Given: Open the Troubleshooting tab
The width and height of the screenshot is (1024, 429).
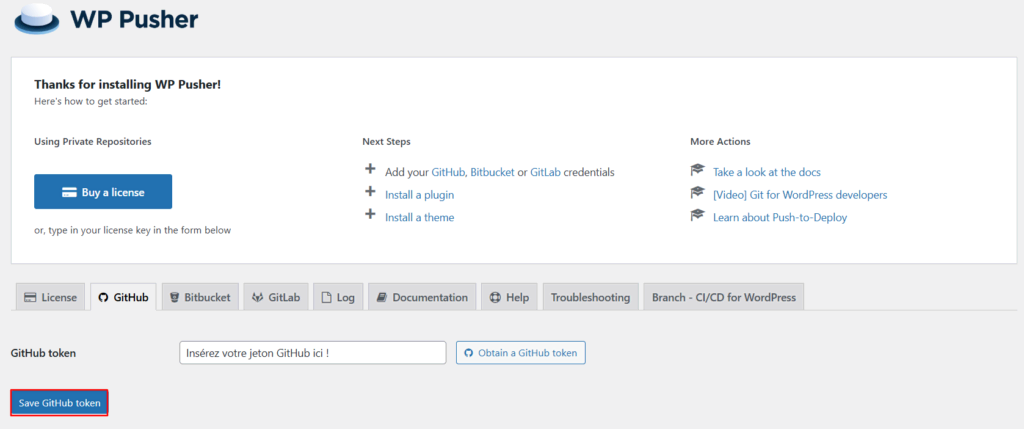Looking at the screenshot, I should tap(590, 297).
